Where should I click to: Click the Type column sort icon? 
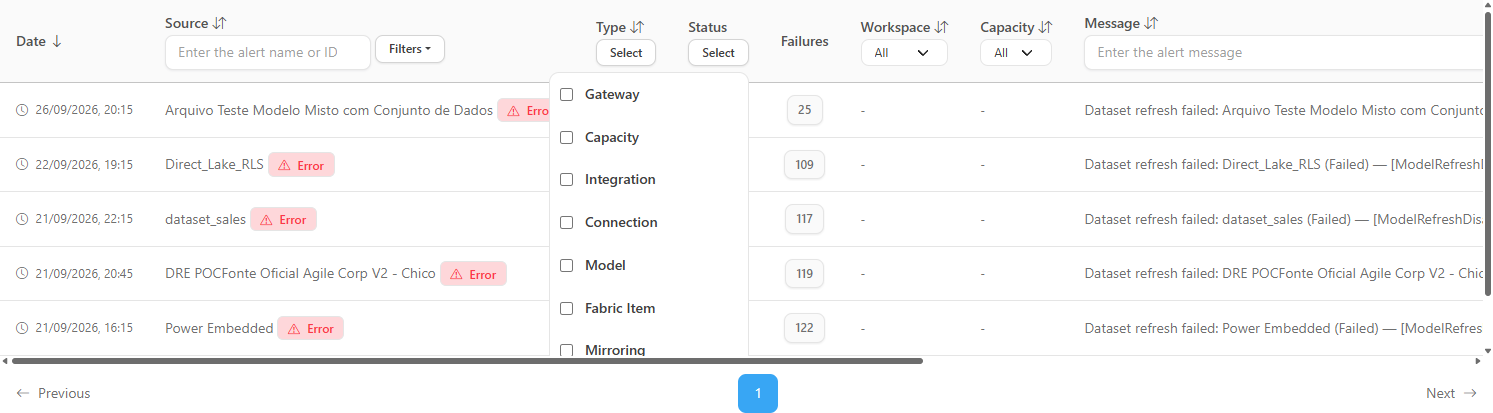pyautogui.click(x=637, y=27)
